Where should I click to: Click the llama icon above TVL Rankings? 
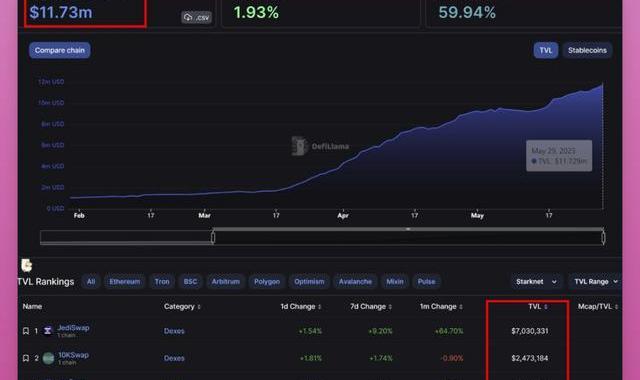coord(27,265)
